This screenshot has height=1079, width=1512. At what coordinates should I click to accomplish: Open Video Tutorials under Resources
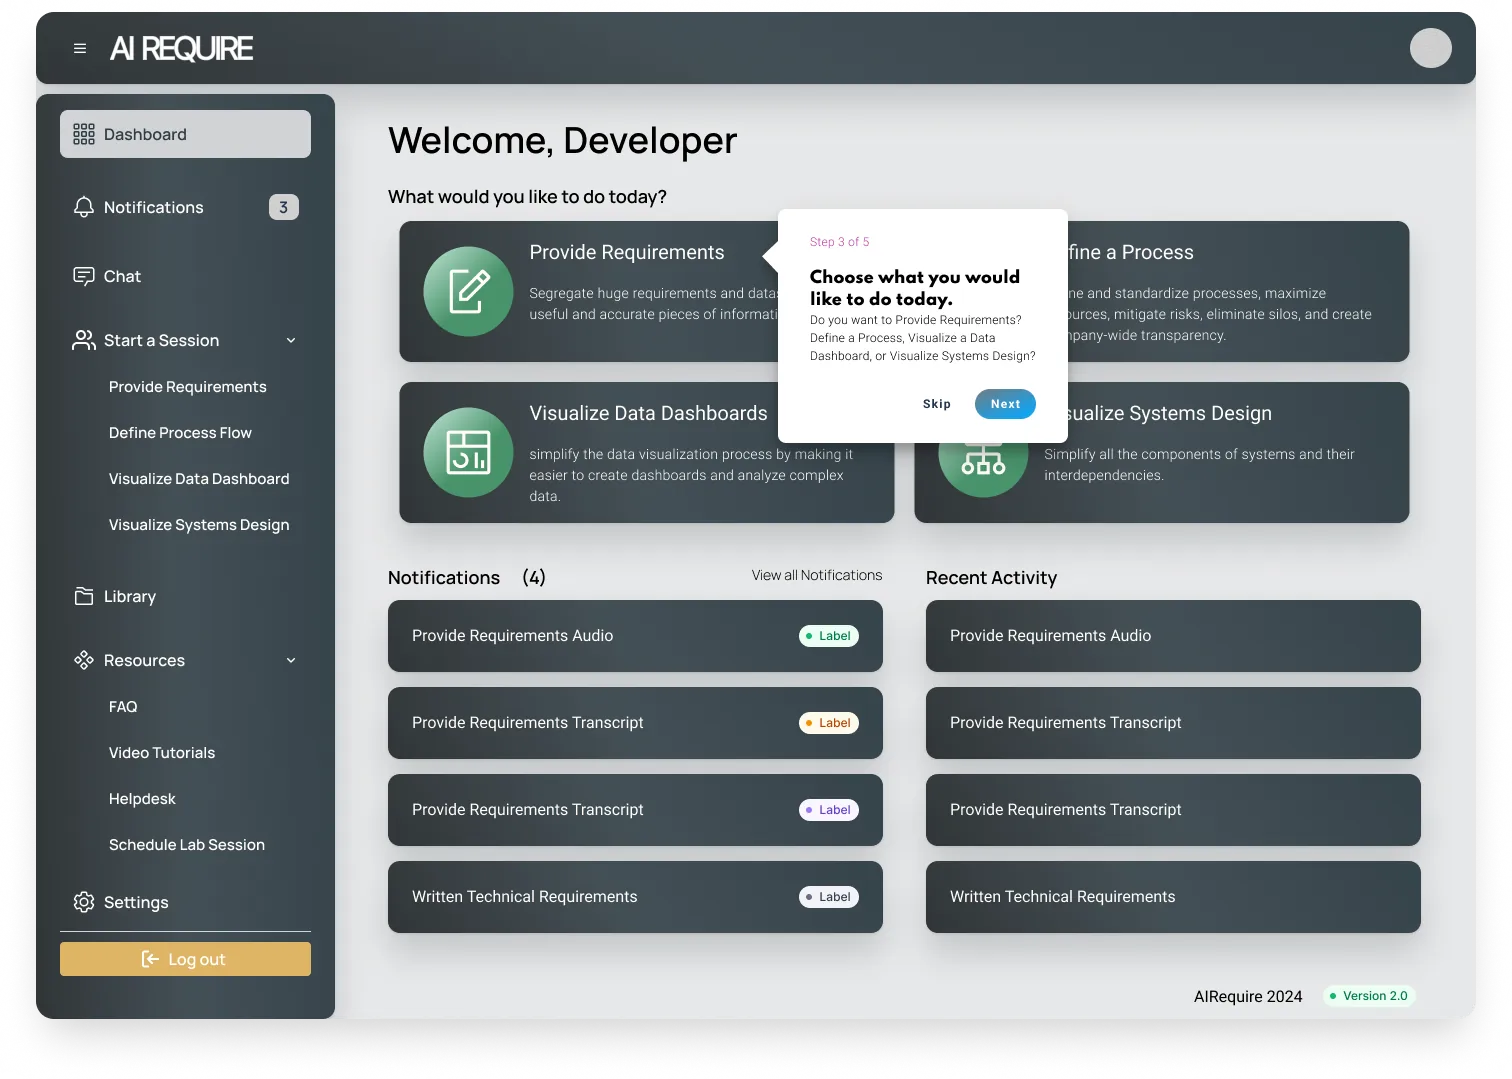point(162,753)
